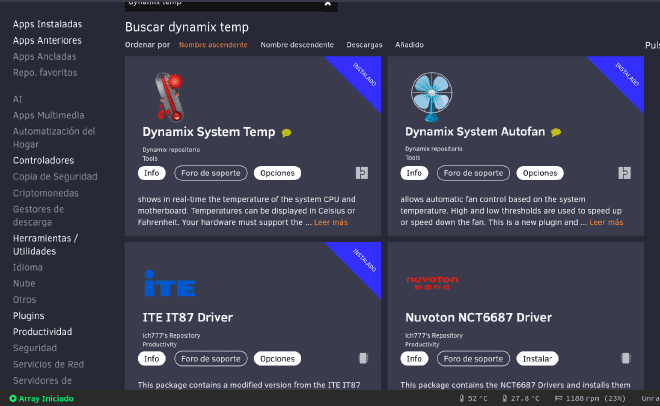Click the driver chip icon on Nuvoton NCT6687 card
The width and height of the screenshot is (660, 406).
(626, 358)
